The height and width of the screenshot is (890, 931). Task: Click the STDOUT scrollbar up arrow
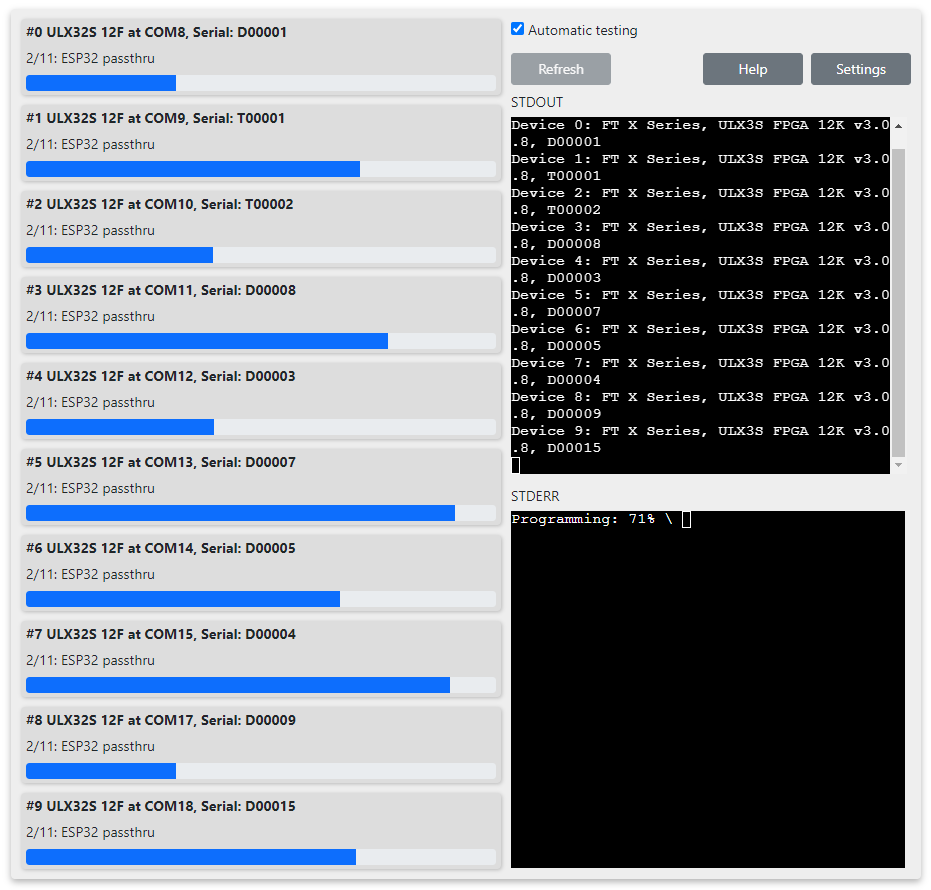(x=898, y=127)
